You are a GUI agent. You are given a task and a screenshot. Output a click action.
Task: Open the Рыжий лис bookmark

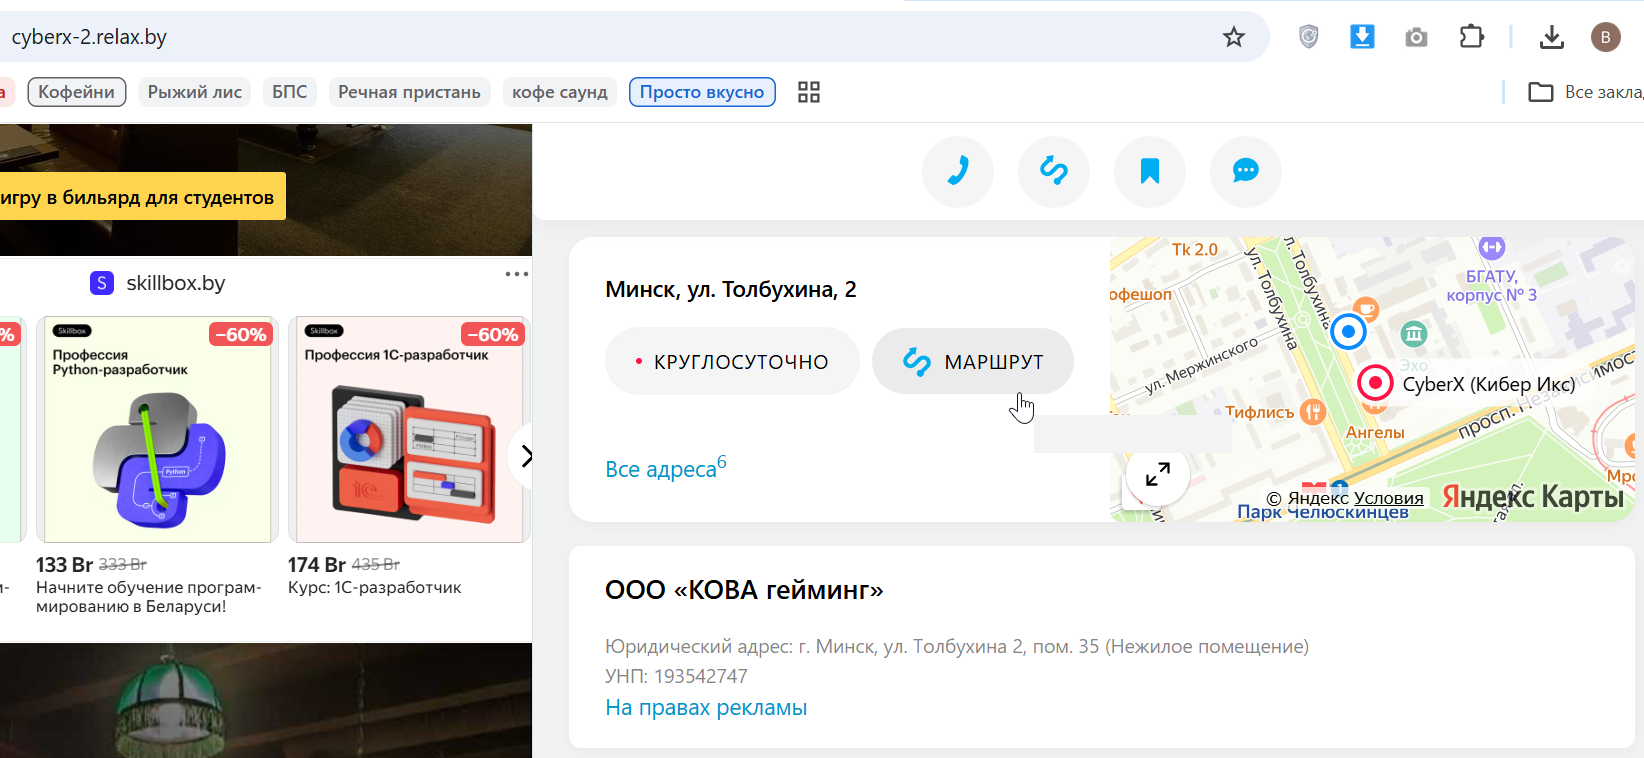[x=195, y=92]
